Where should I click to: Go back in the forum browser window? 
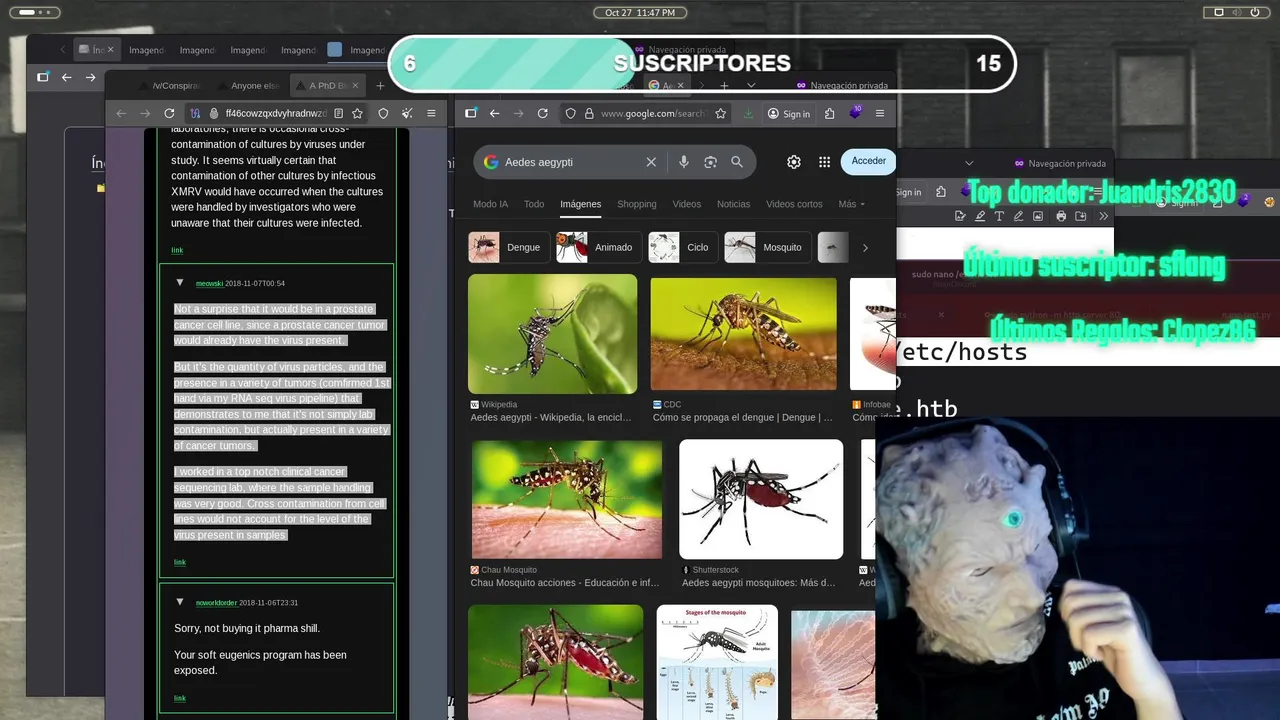pos(121,114)
